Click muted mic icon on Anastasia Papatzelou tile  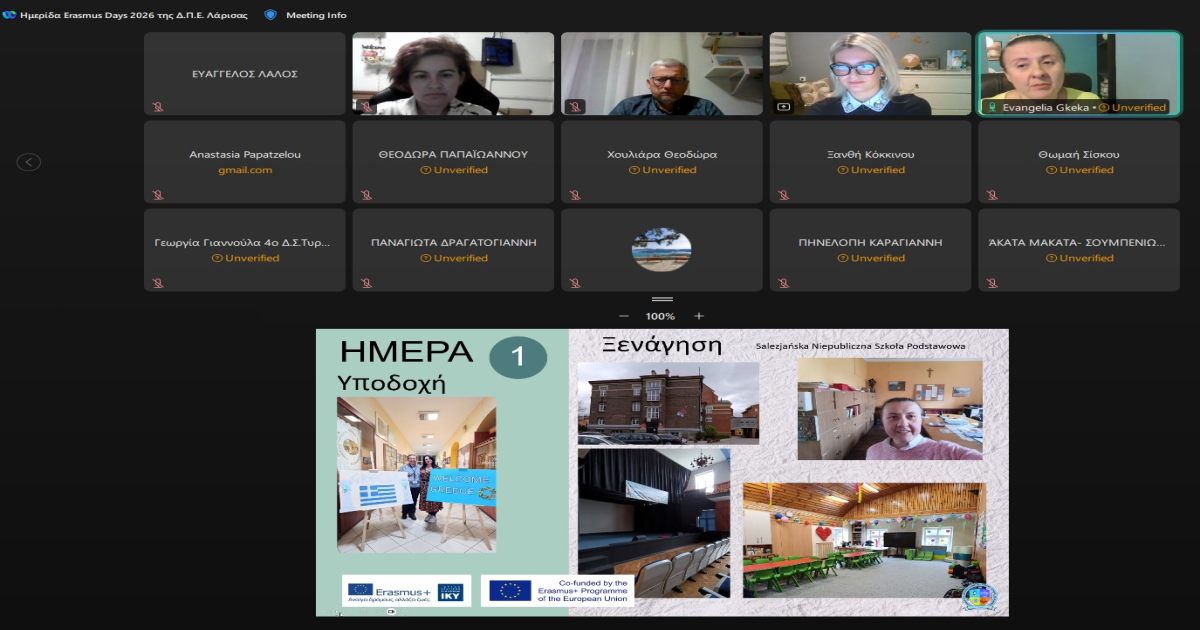(158, 194)
